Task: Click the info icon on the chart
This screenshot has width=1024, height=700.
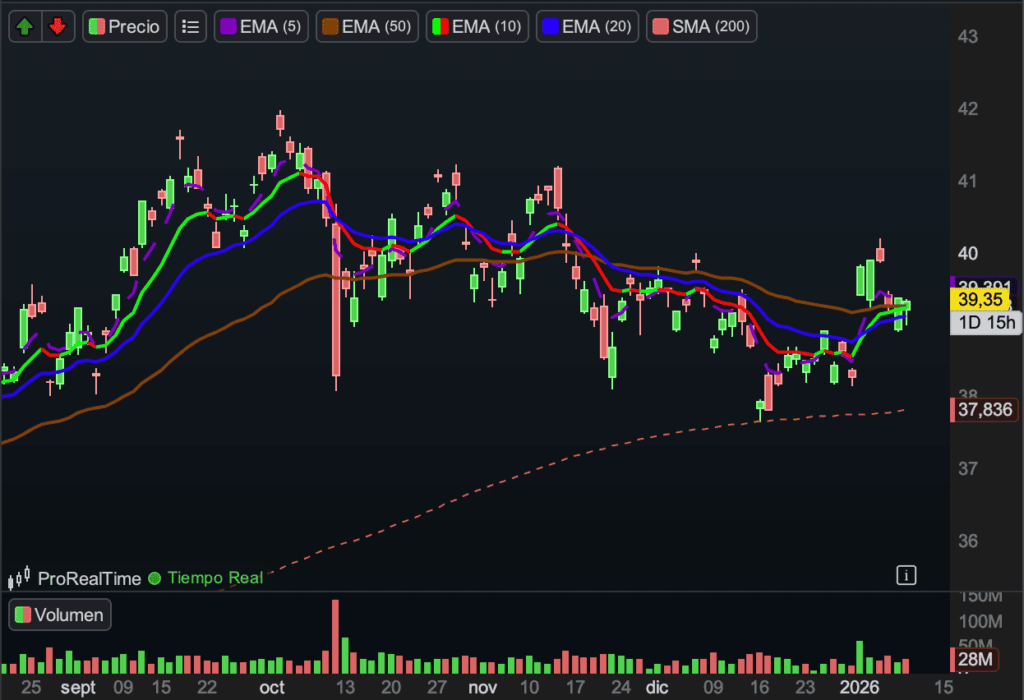Action: point(906,574)
